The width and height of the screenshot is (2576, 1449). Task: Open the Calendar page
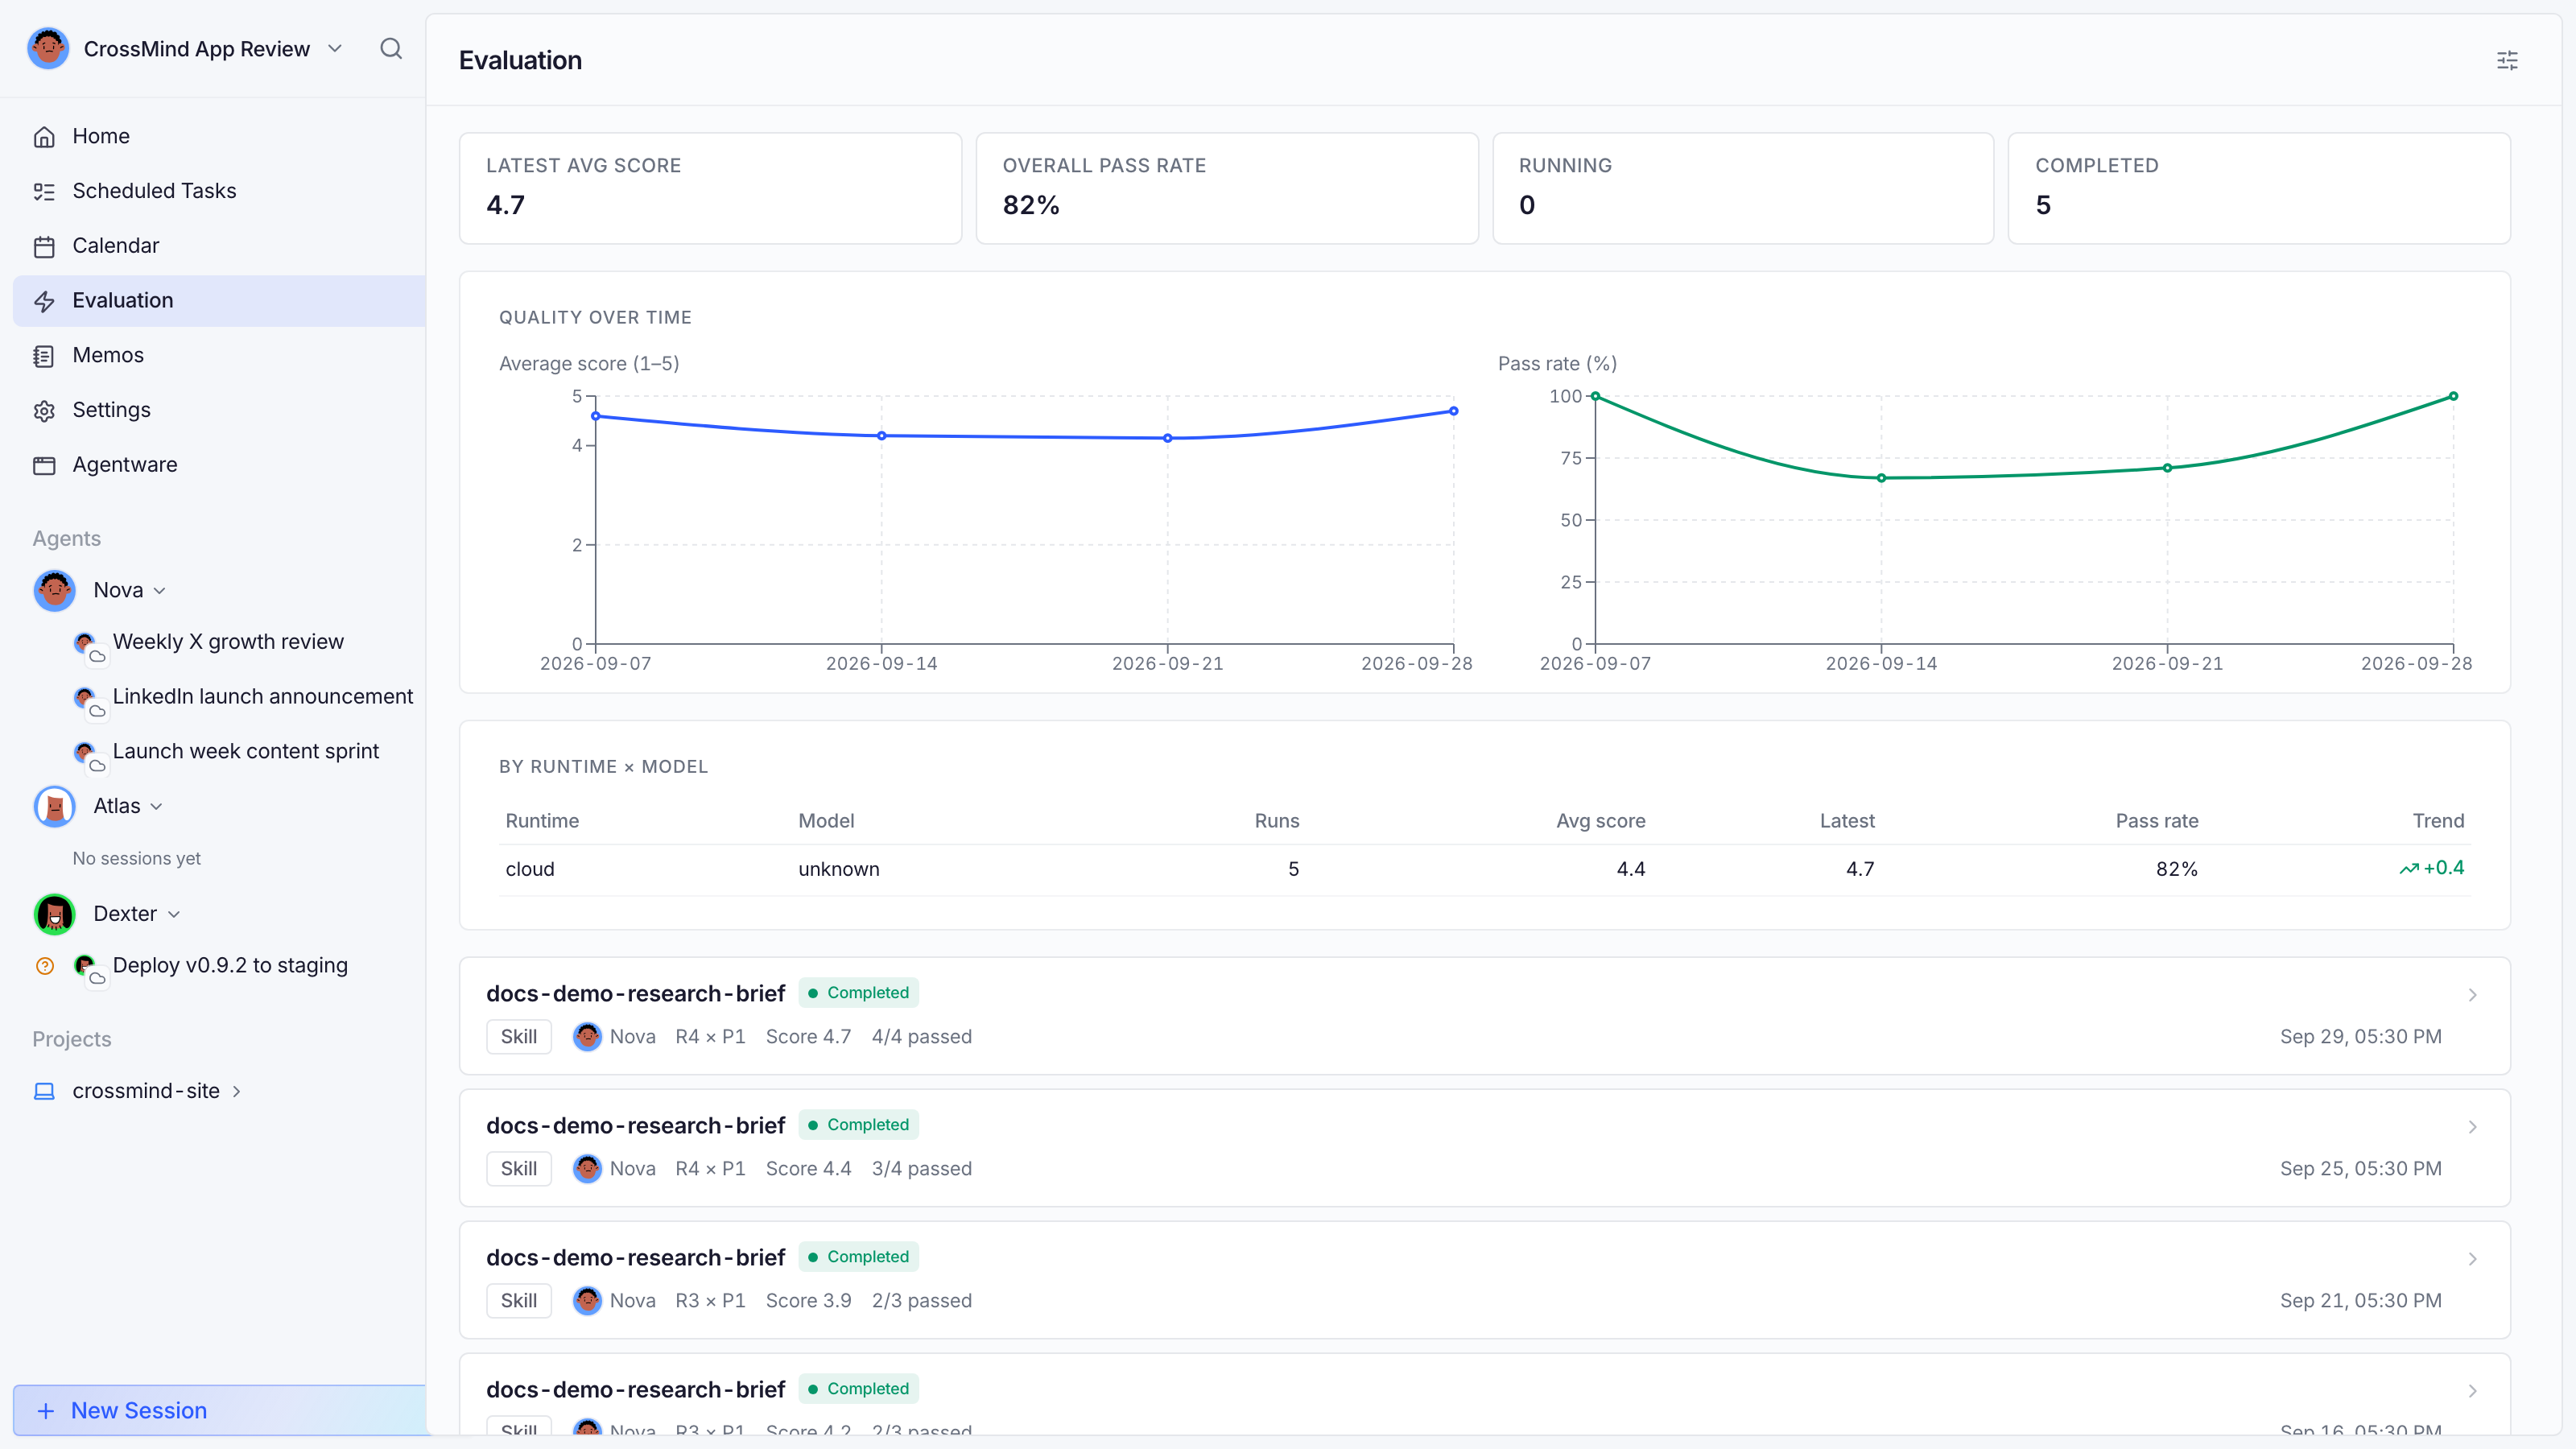219,246
